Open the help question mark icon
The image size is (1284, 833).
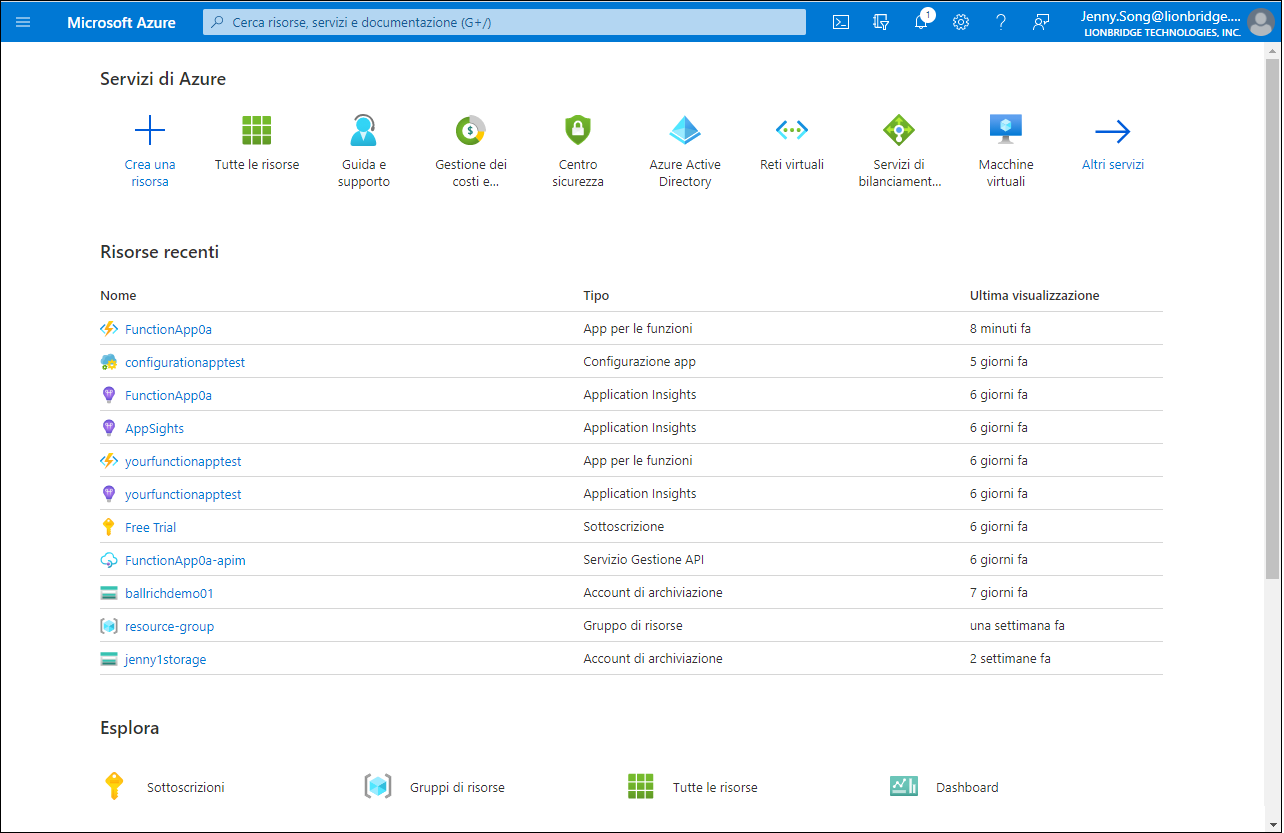point(1001,21)
